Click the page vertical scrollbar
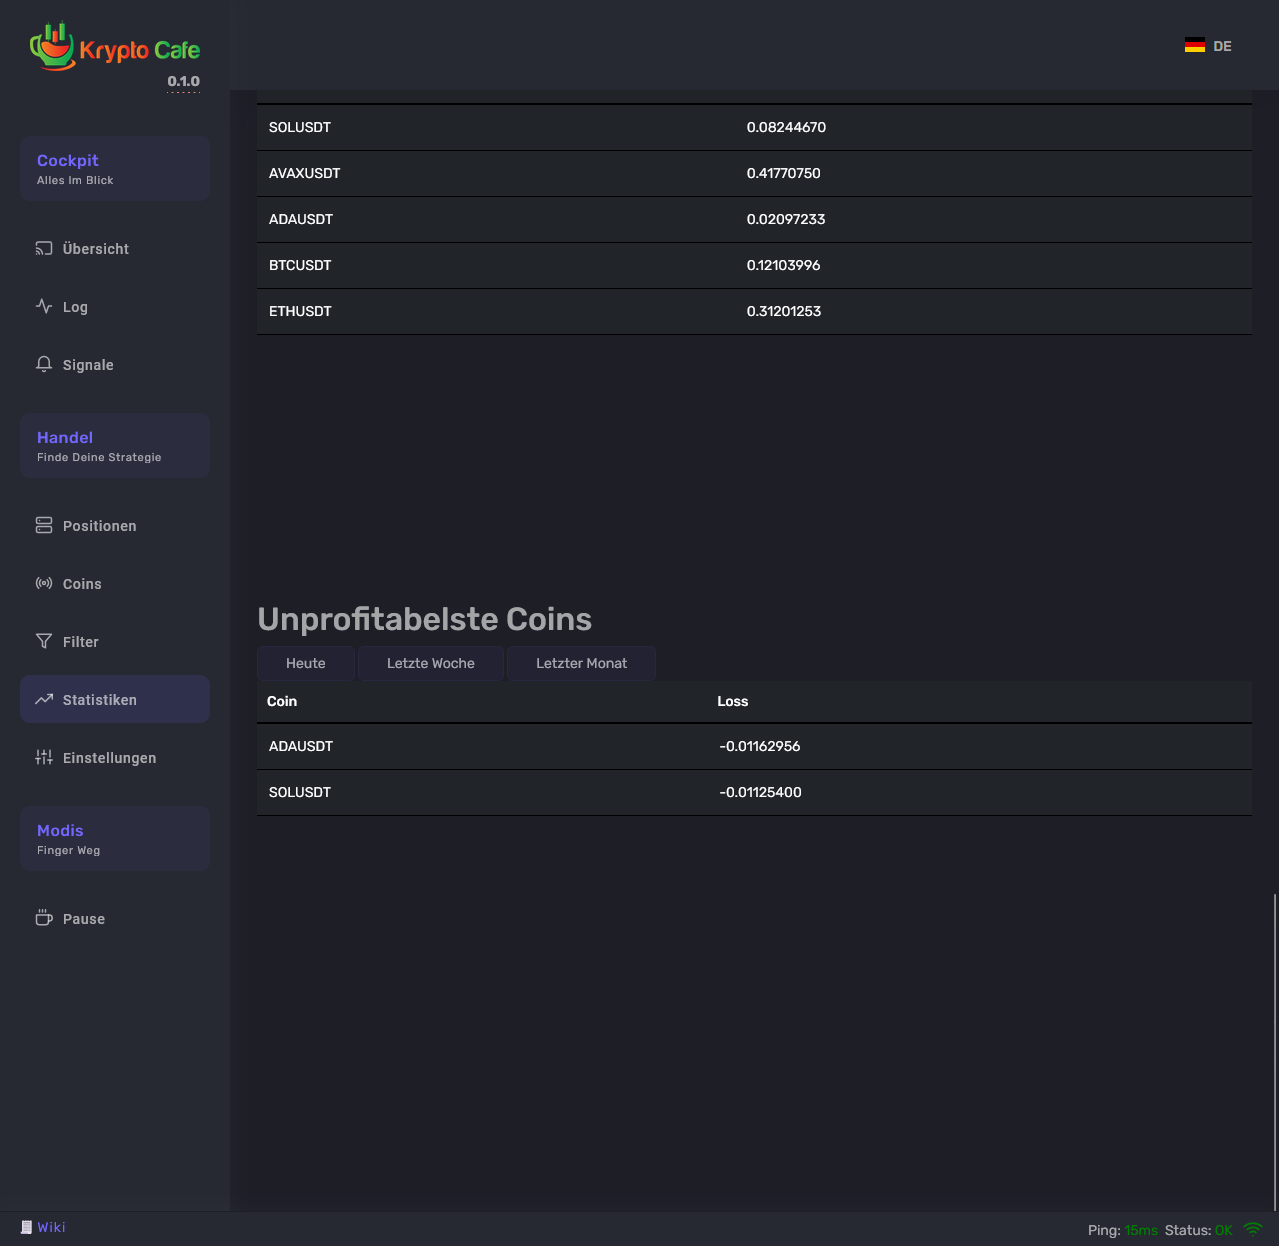Viewport: 1279px width, 1246px height. [1274, 1050]
